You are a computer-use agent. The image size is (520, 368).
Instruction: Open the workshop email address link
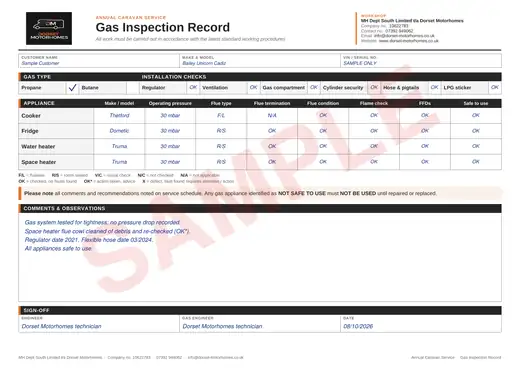(x=404, y=36)
